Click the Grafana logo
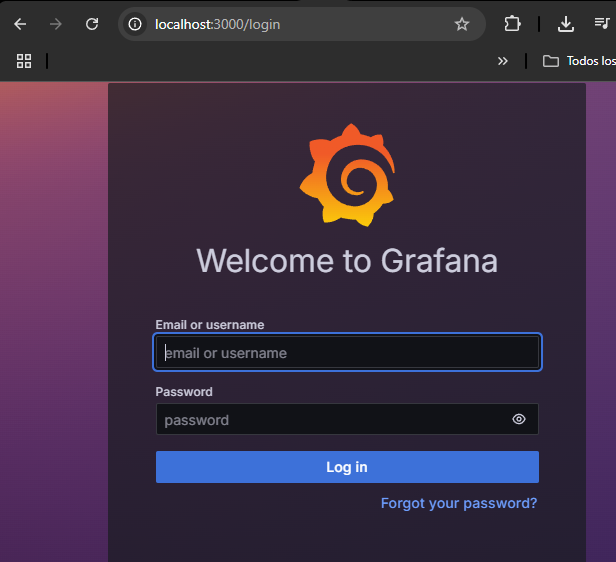 tap(347, 175)
